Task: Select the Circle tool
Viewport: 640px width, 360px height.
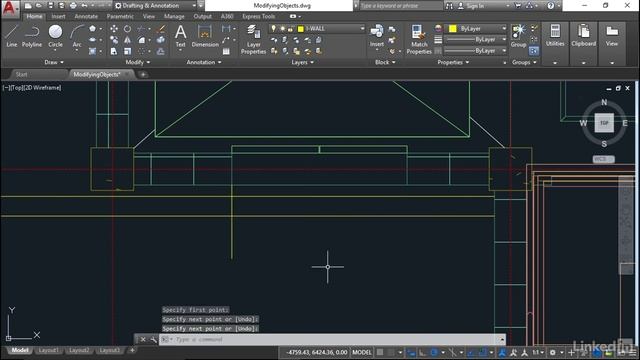Action: click(55, 36)
